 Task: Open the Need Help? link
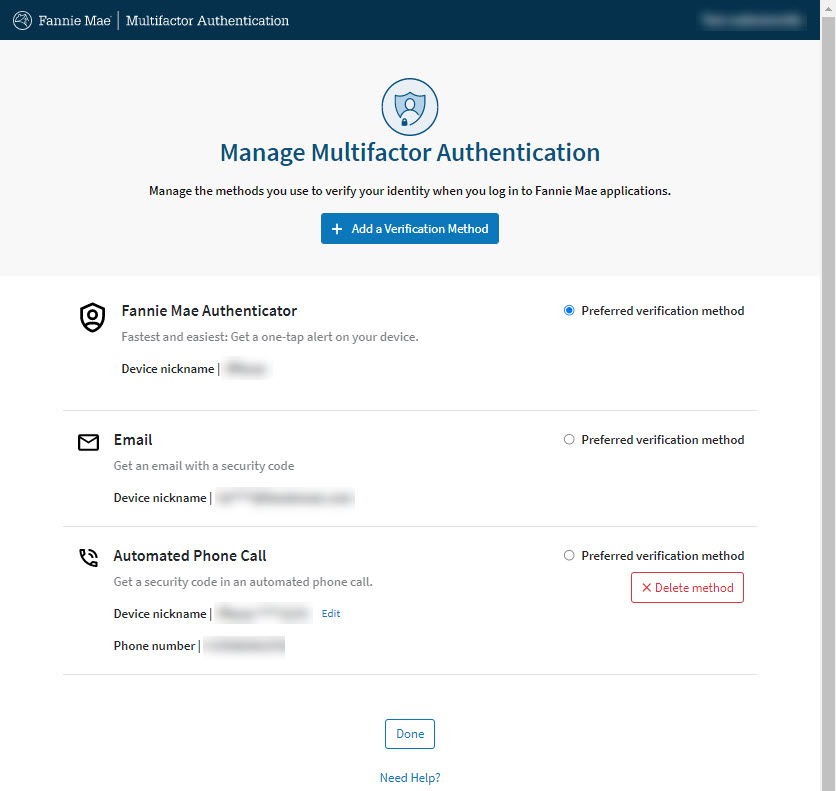[410, 778]
